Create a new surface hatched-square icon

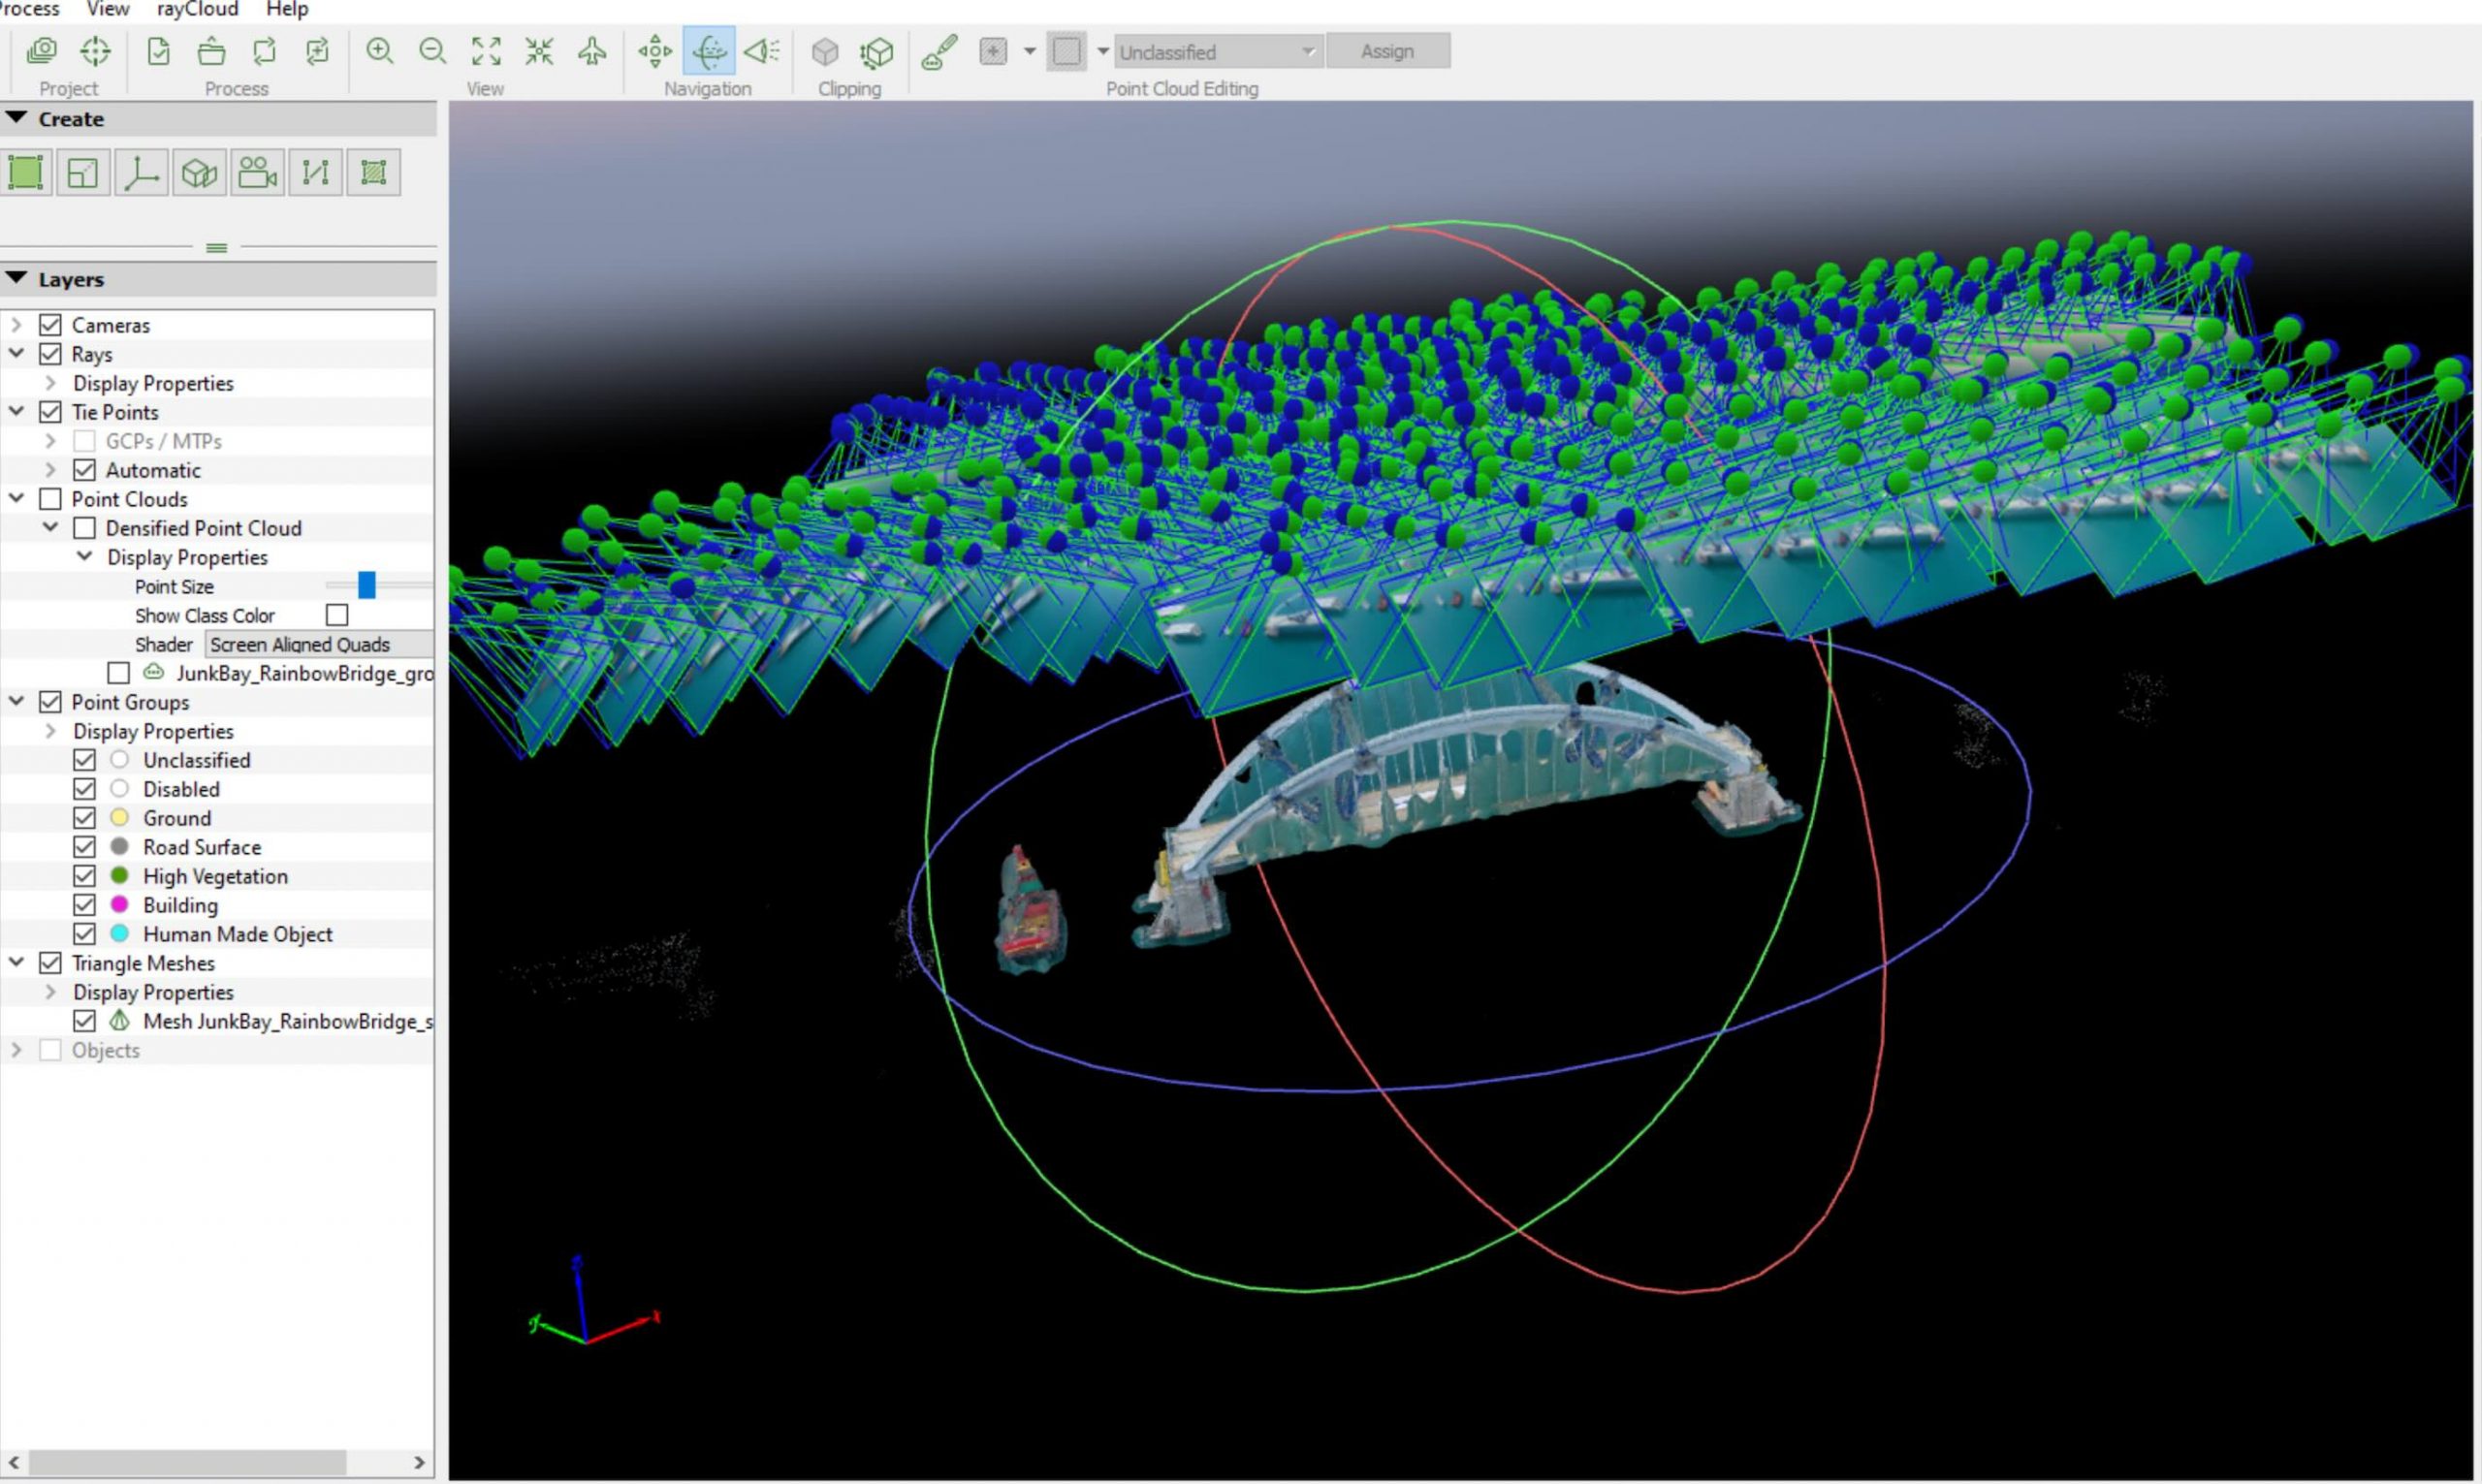point(373,173)
